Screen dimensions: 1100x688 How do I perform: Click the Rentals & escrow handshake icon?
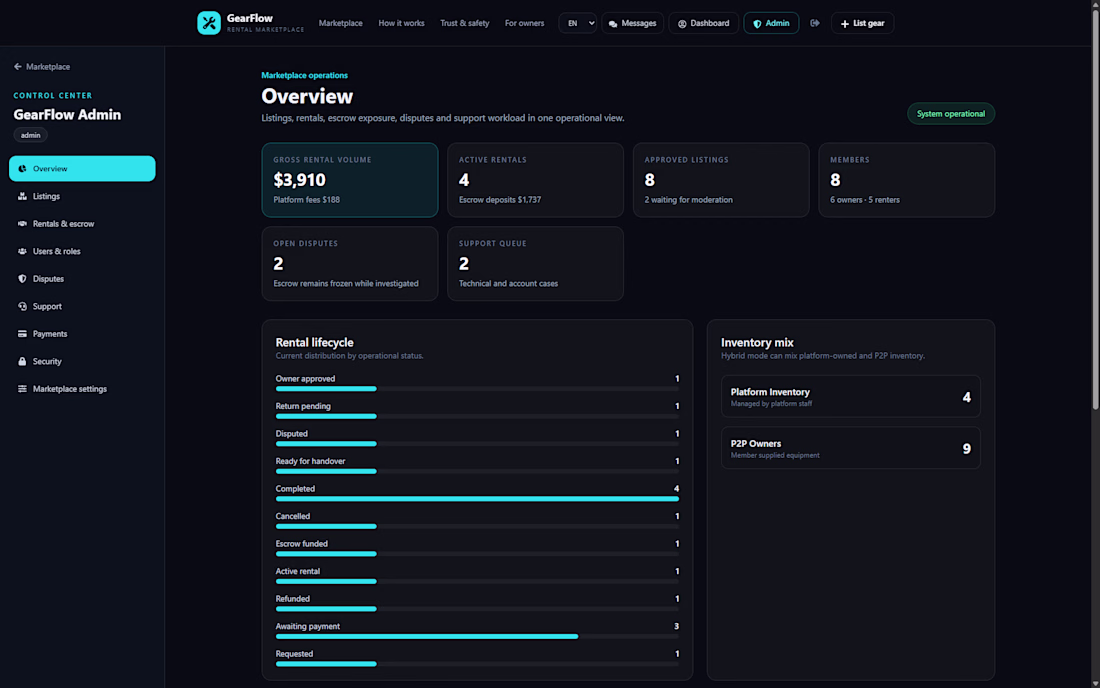pos(22,224)
